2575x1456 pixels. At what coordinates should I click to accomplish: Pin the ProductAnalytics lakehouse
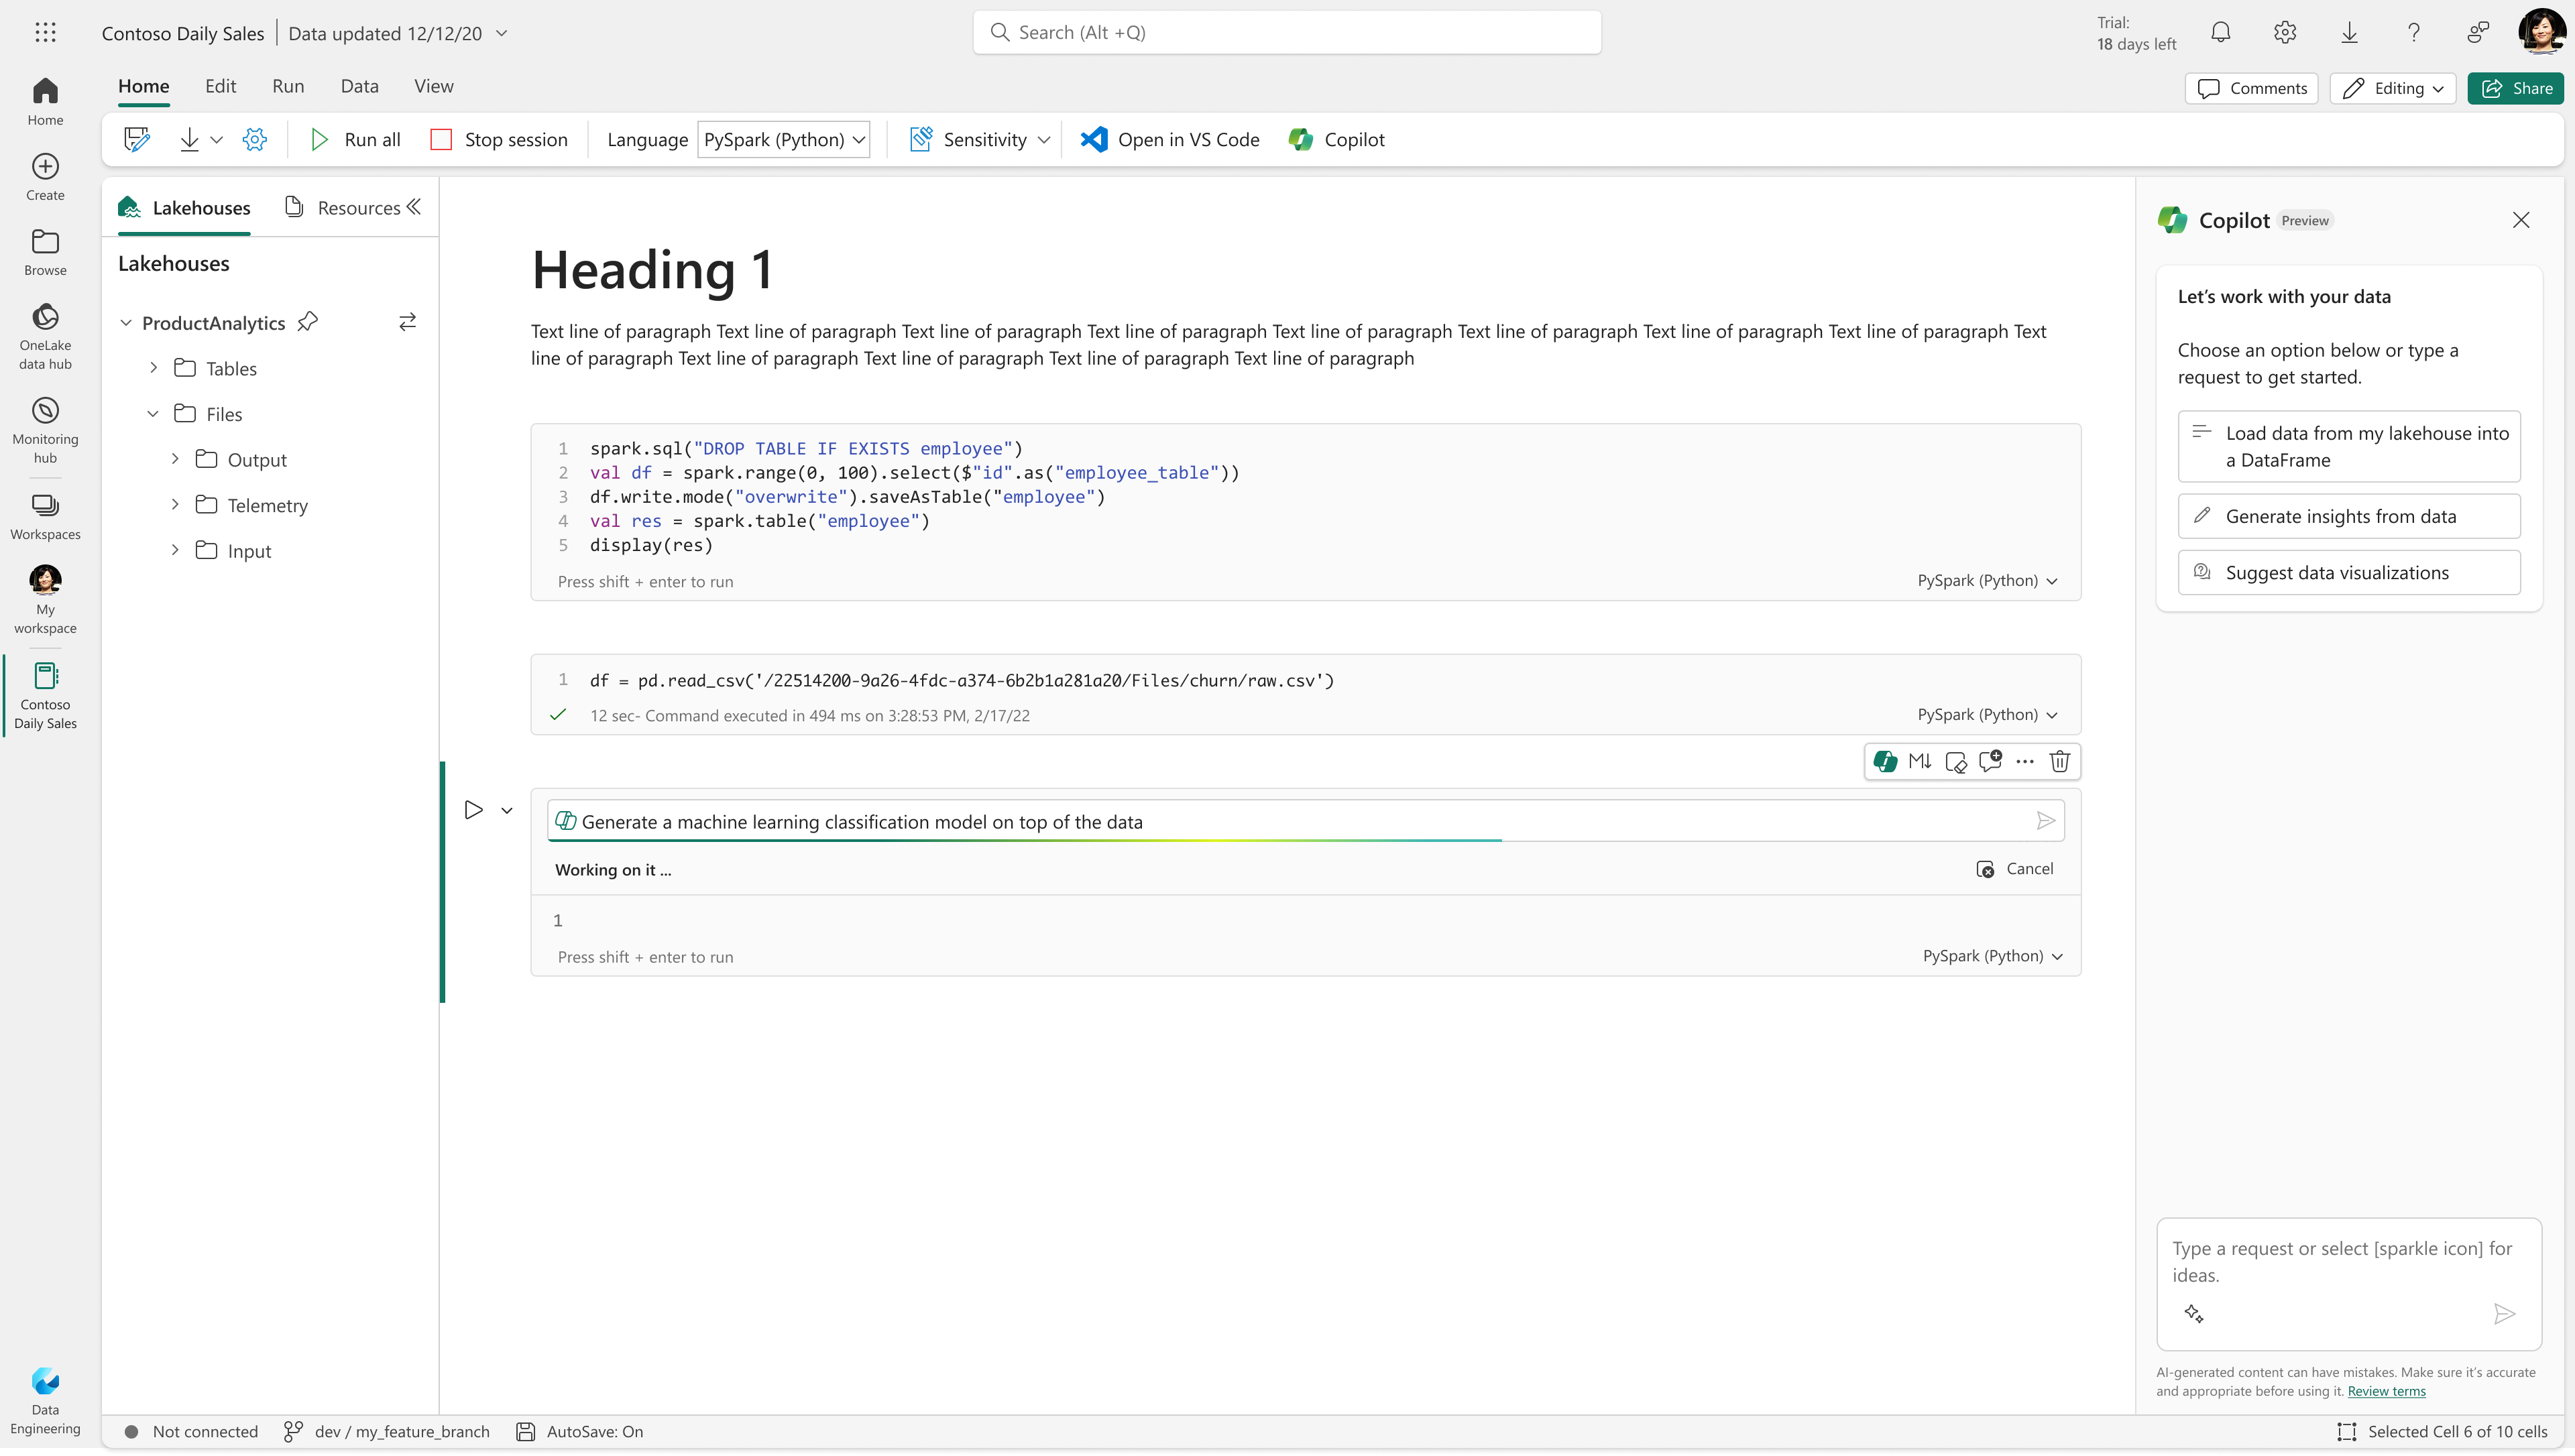click(x=308, y=322)
